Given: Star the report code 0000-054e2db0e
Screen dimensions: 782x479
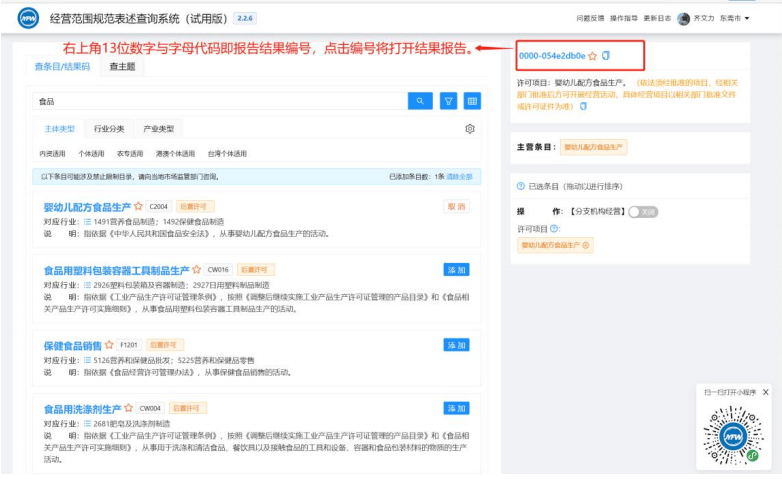Looking at the screenshot, I should (593, 56).
